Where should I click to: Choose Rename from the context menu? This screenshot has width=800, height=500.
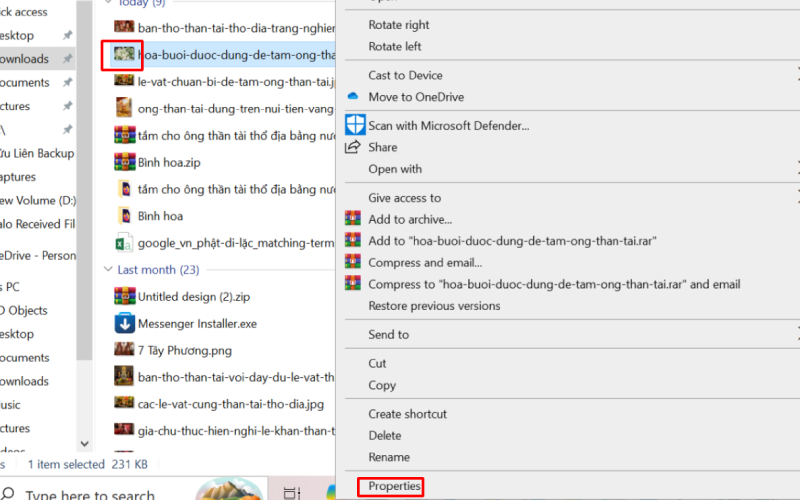(389, 457)
